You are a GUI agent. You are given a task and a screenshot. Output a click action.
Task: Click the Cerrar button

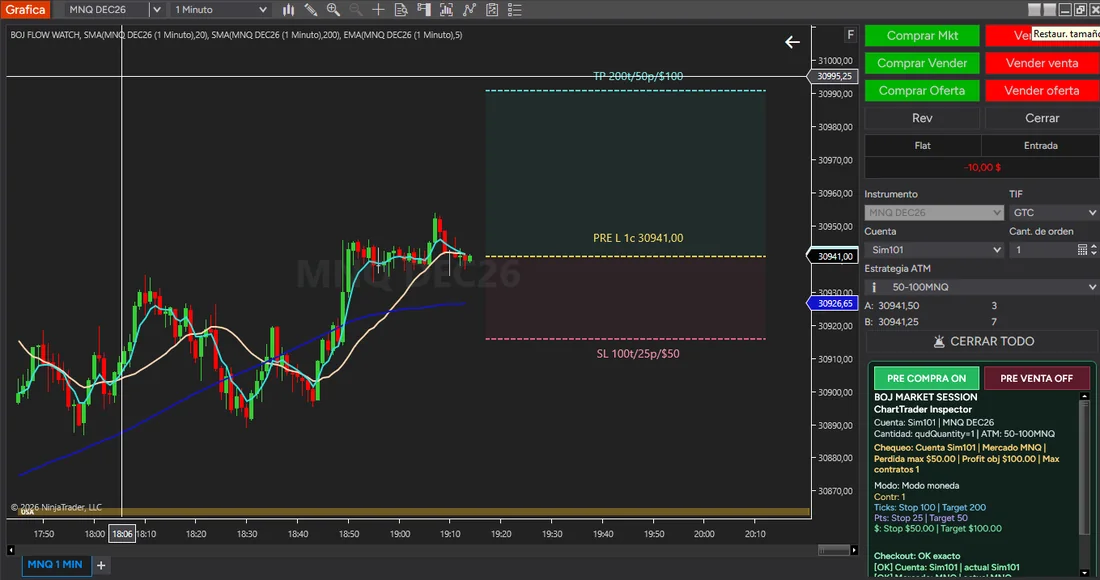tap(1042, 118)
